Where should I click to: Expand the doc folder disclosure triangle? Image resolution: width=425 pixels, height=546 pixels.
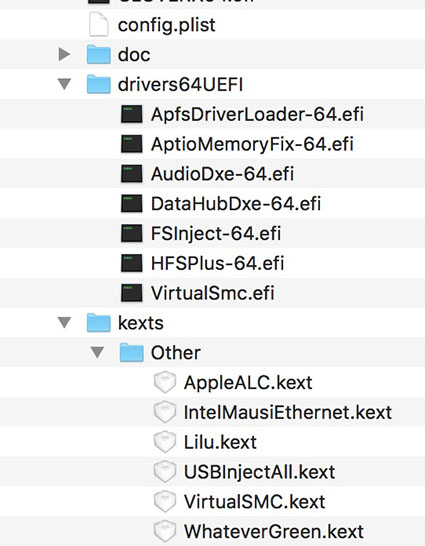pyautogui.click(x=64, y=54)
